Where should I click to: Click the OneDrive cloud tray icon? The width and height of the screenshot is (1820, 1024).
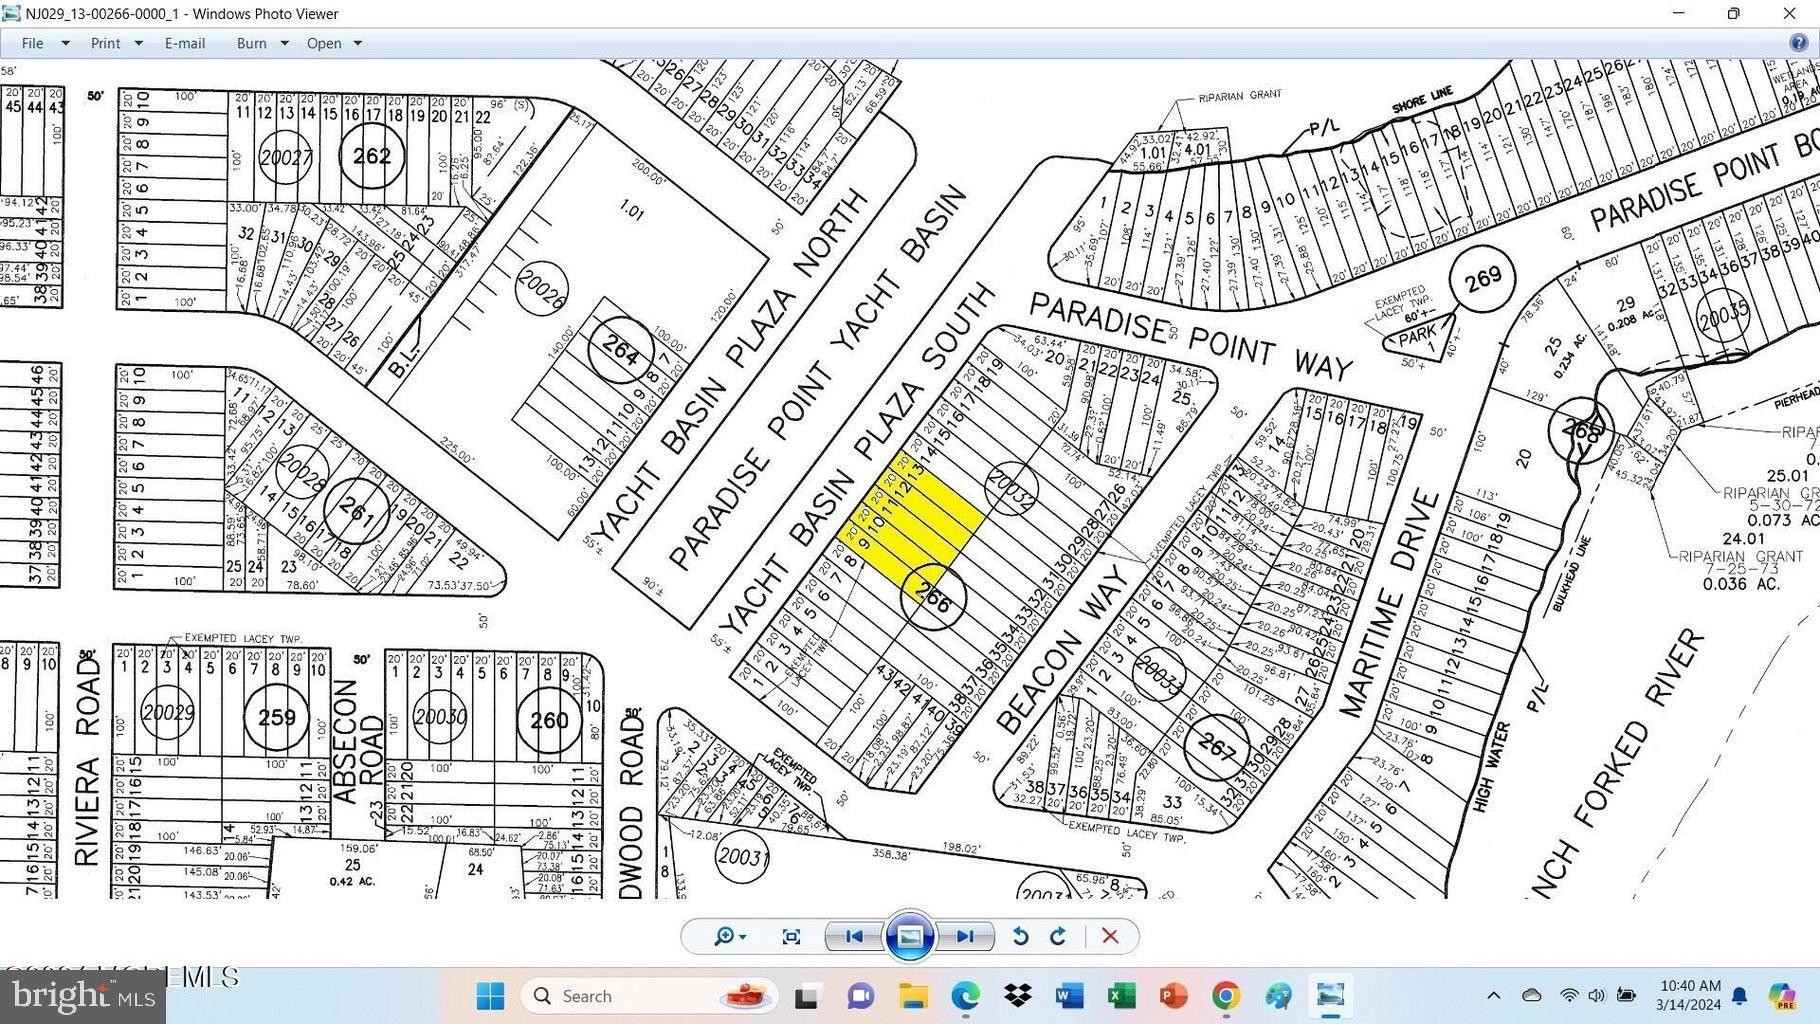1532,996
